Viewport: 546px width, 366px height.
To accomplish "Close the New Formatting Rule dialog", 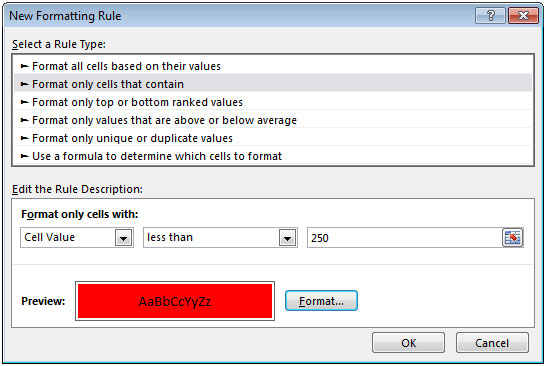I will tap(523, 16).
